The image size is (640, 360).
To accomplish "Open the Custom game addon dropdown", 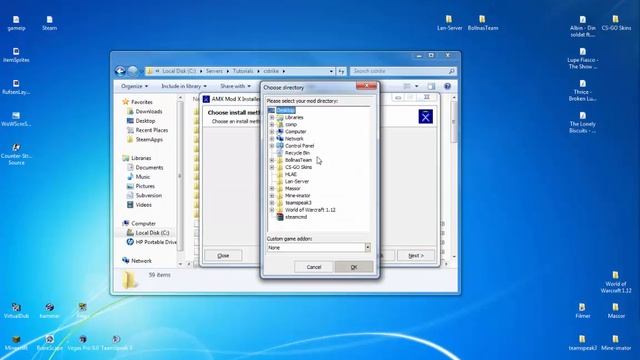I will pos(367,247).
